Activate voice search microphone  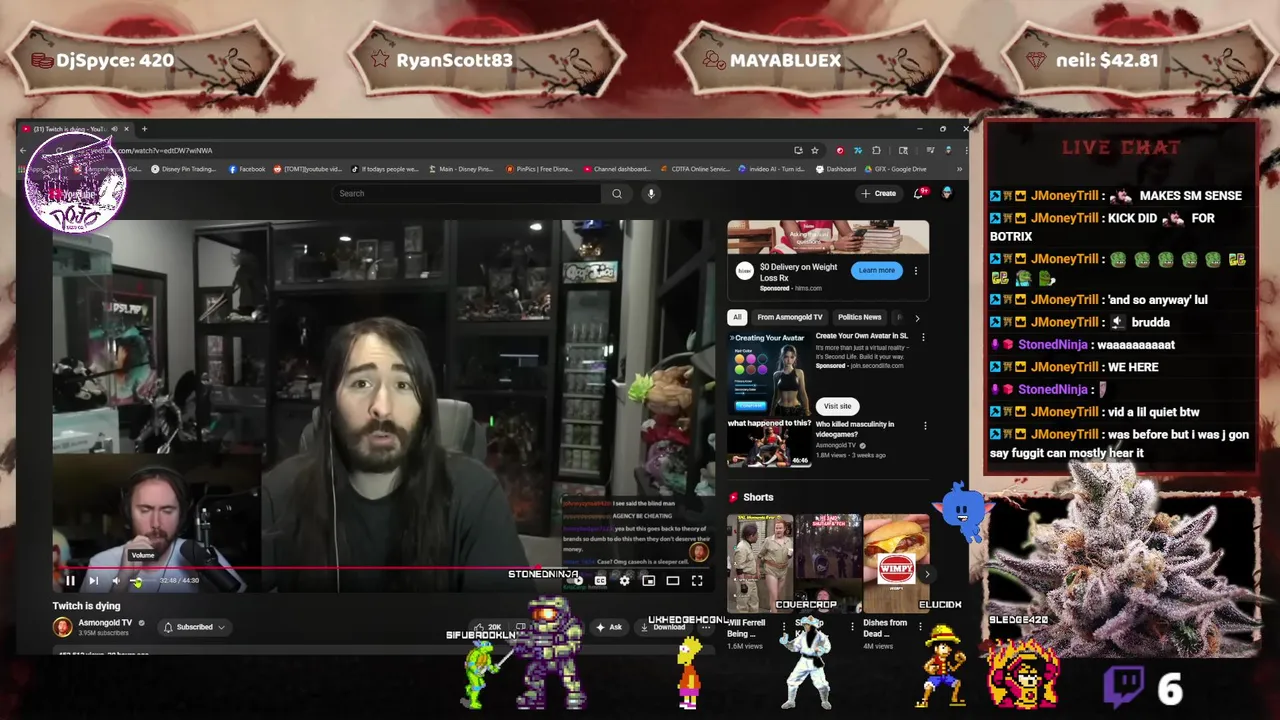click(651, 193)
